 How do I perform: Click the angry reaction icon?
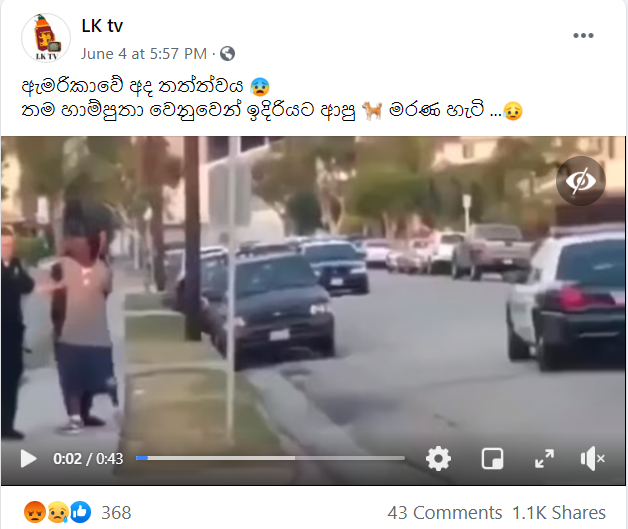tap(35, 512)
